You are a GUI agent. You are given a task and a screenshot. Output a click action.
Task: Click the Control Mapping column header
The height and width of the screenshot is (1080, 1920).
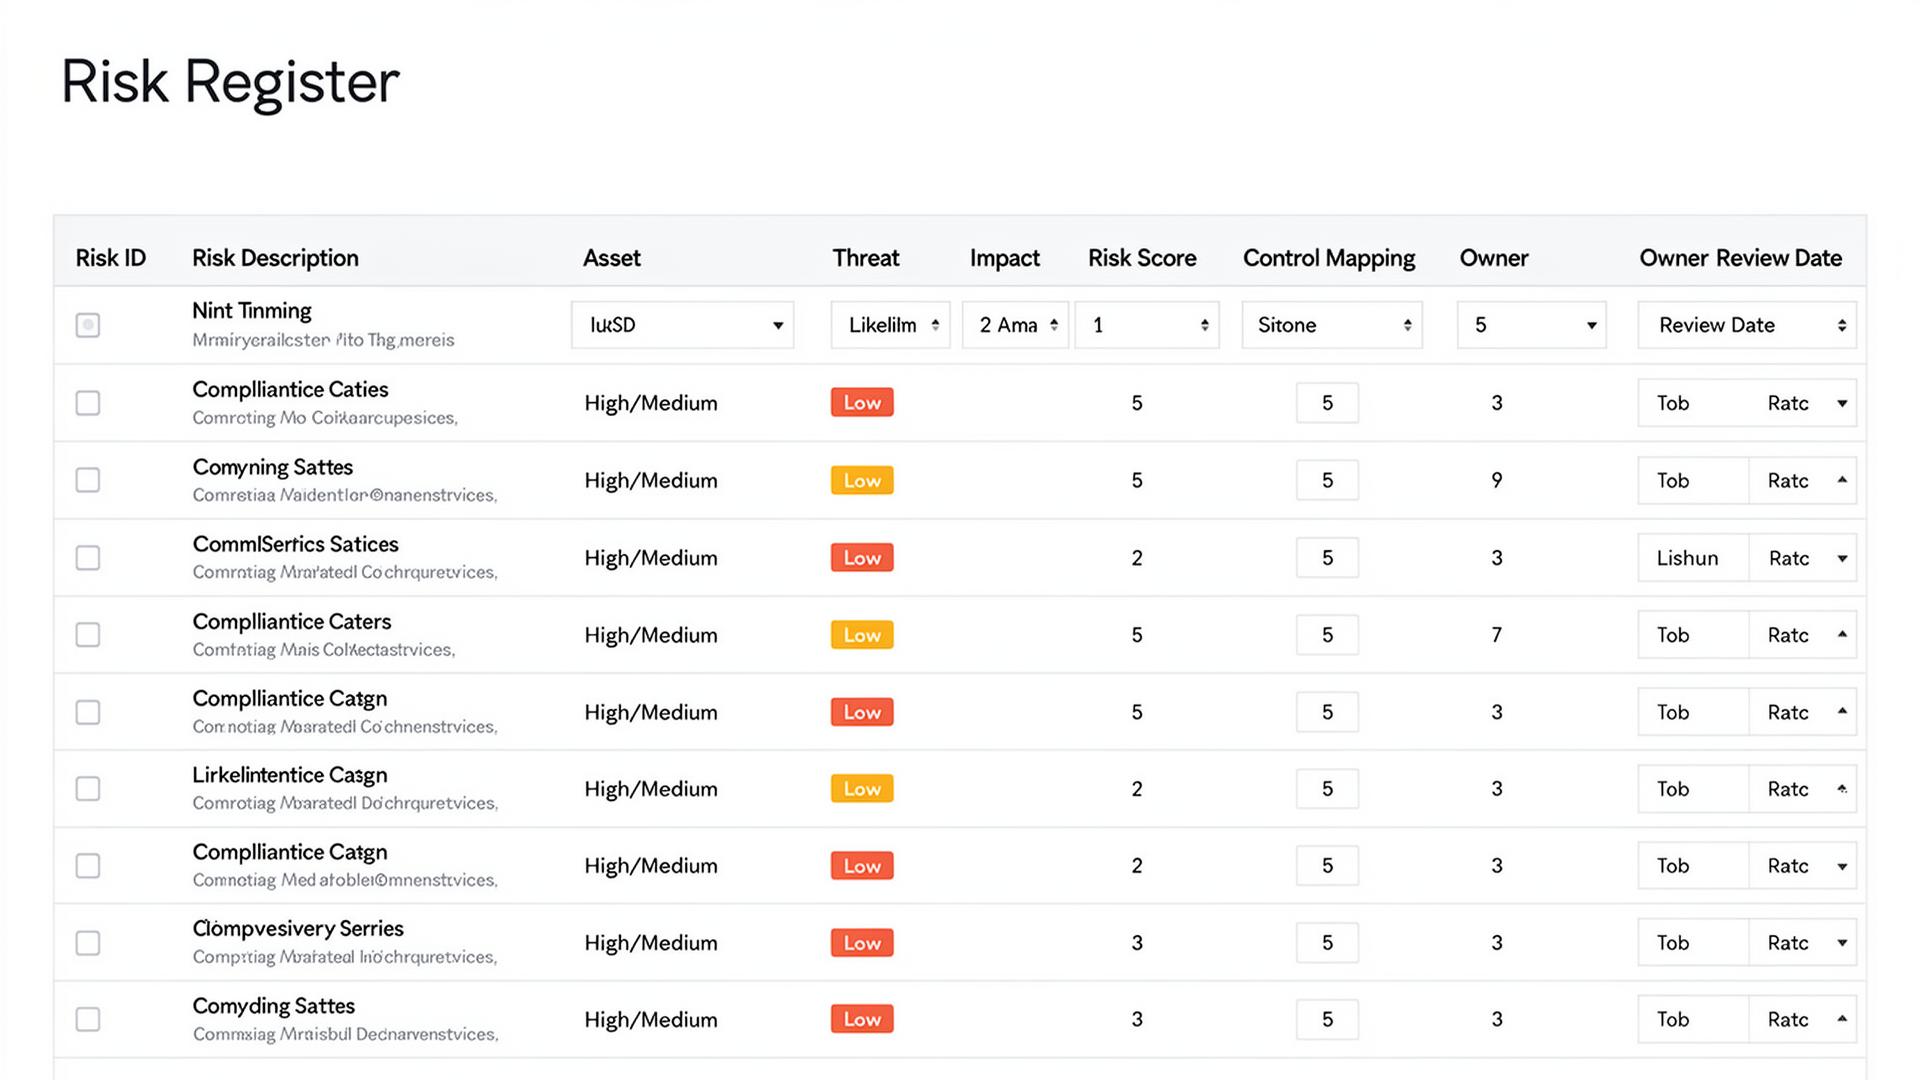[1329, 258]
